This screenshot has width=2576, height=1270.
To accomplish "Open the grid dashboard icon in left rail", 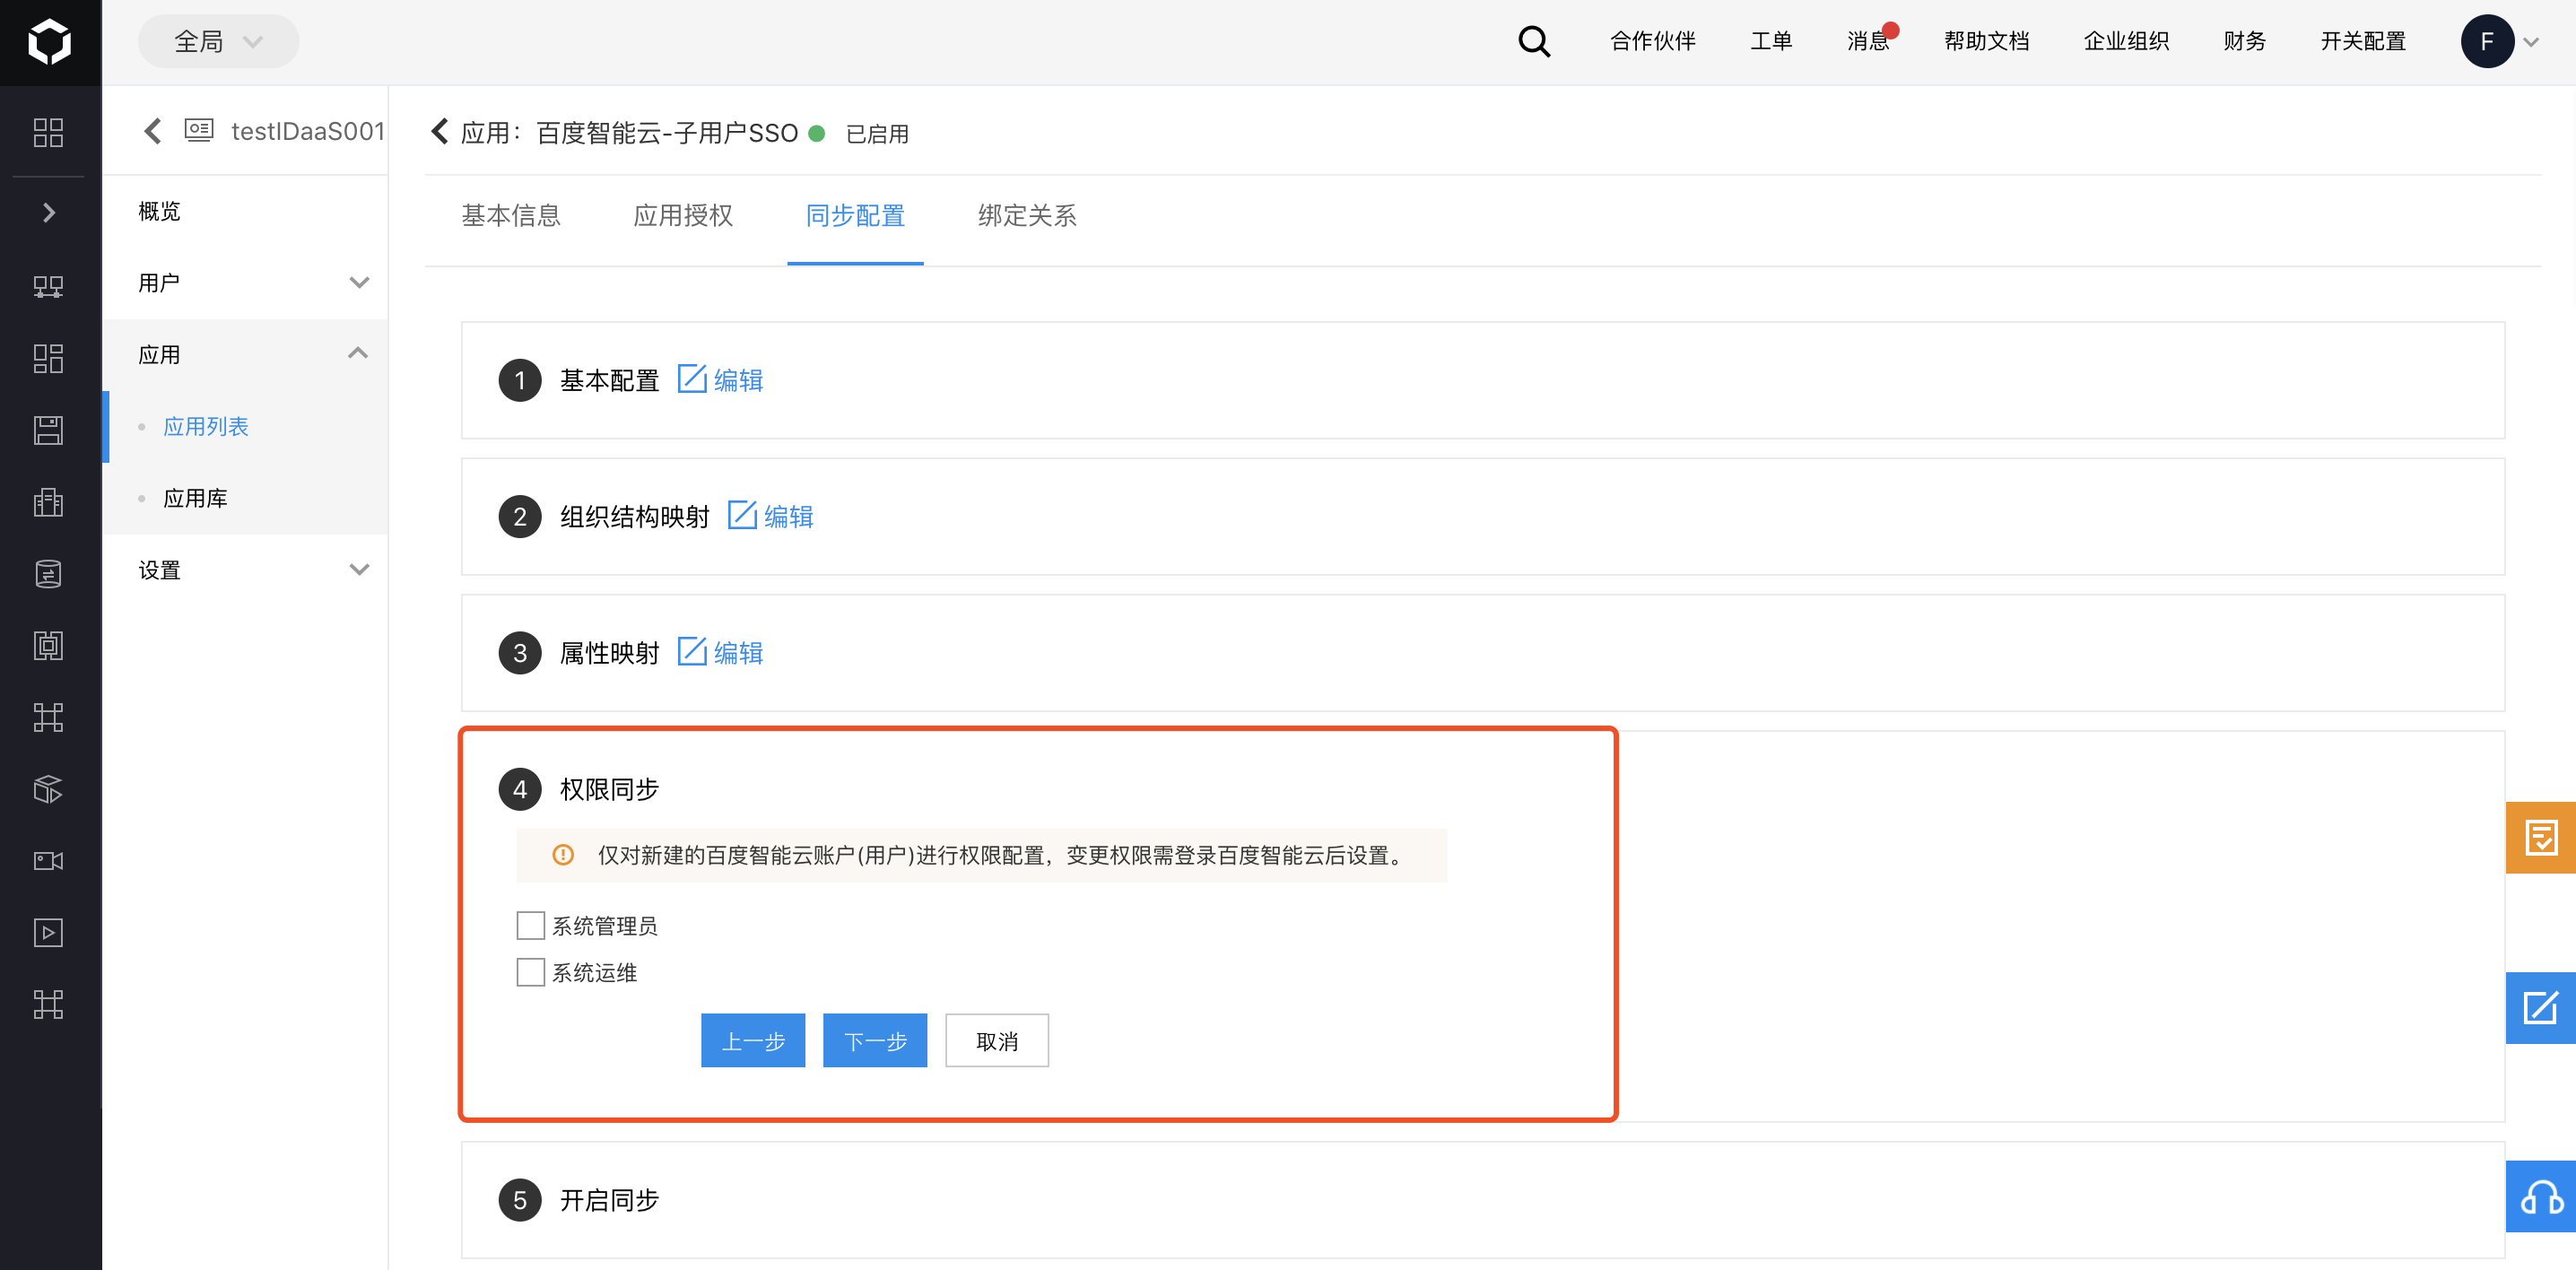I will point(48,133).
